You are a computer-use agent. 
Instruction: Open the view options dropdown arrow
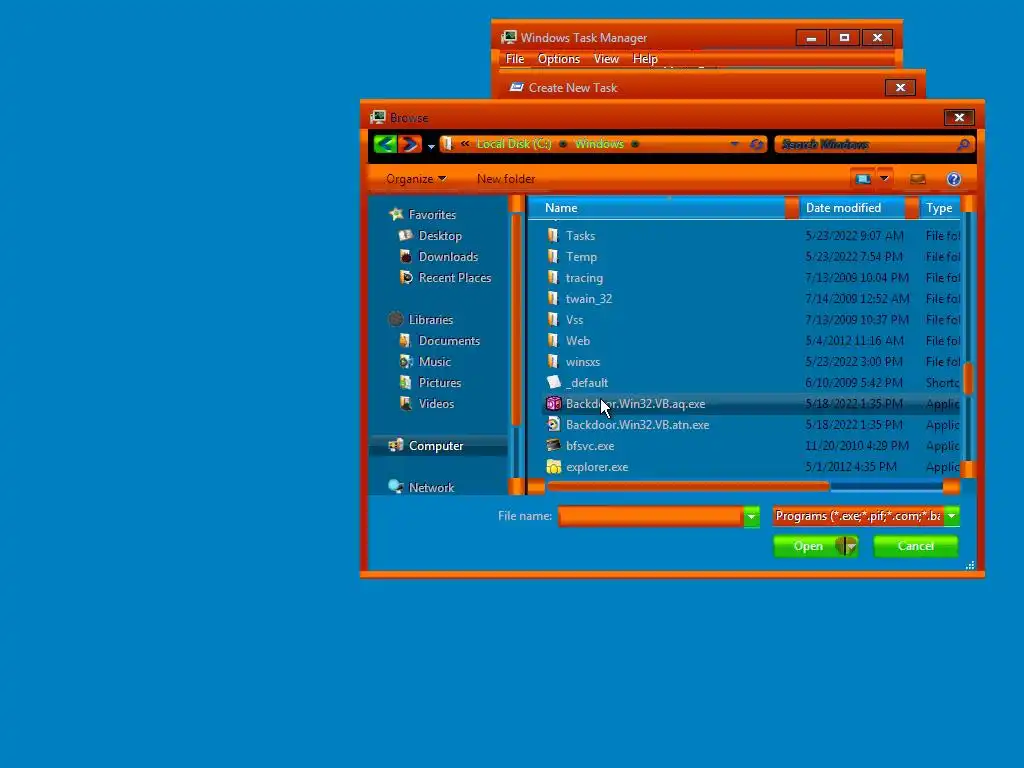tap(884, 179)
